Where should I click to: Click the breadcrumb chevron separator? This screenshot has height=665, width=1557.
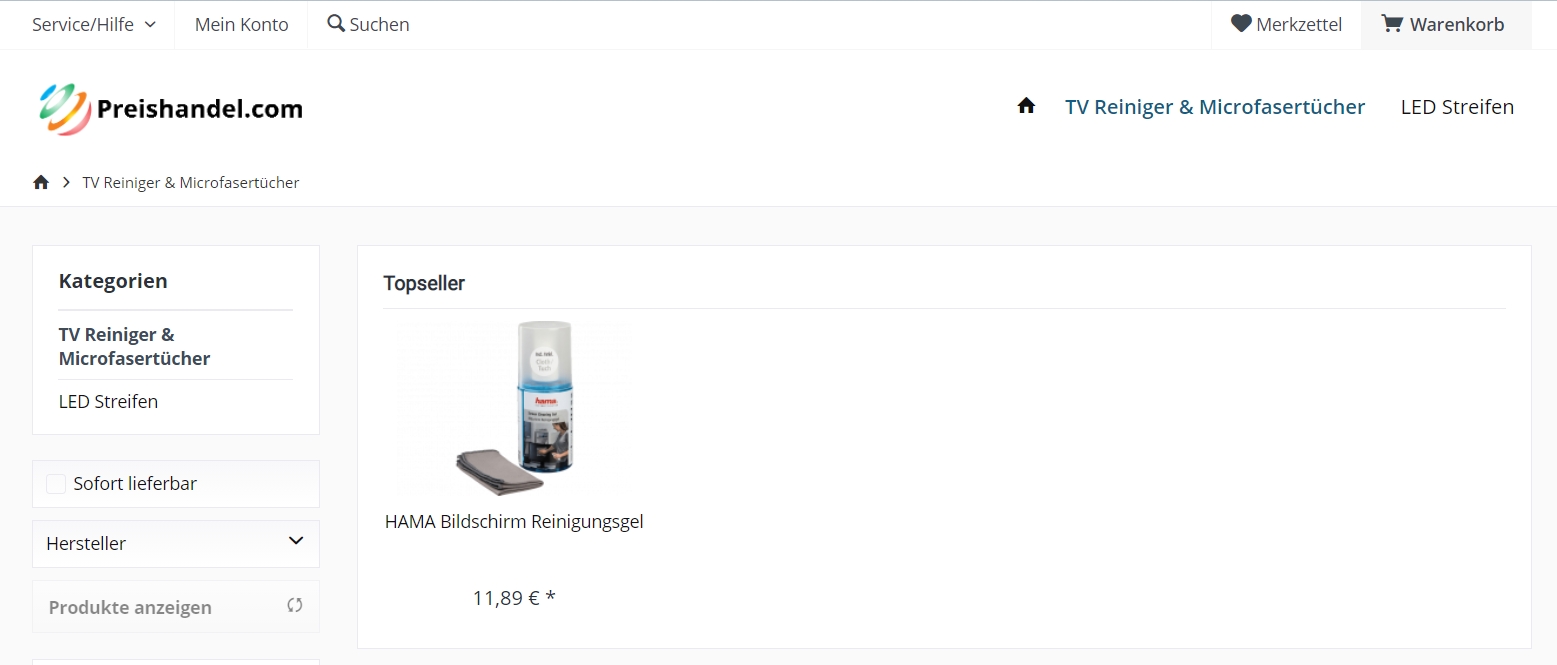[66, 182]
